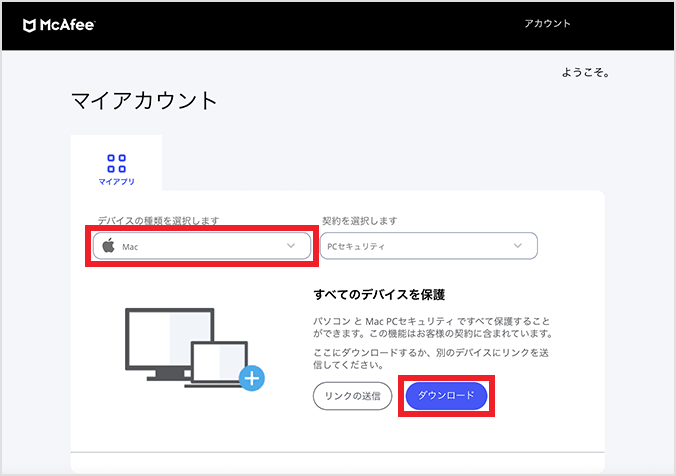The width and height of the screenshot is (676, 476).
Task: Click the McAfee logo in header
Action: [59, 25]
